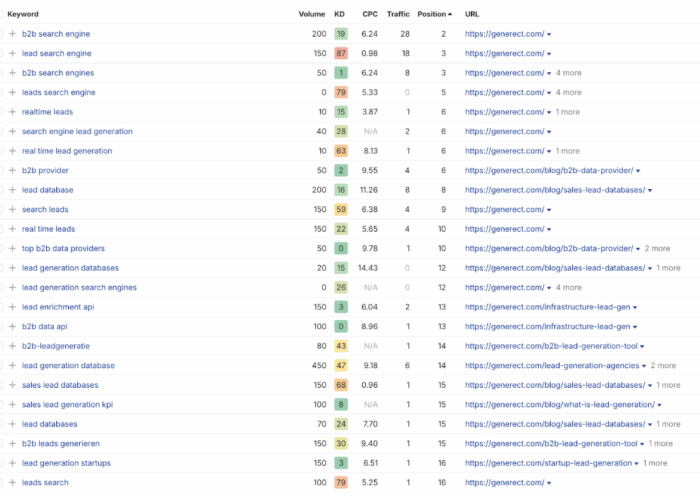
Task: Click the KD badge showing 68 for 'sales lead databases'
Action: coord(341,385)
